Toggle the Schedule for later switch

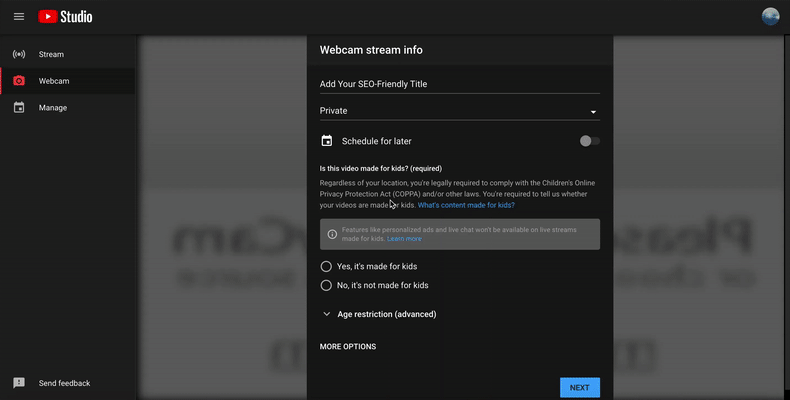pos(589,141)
